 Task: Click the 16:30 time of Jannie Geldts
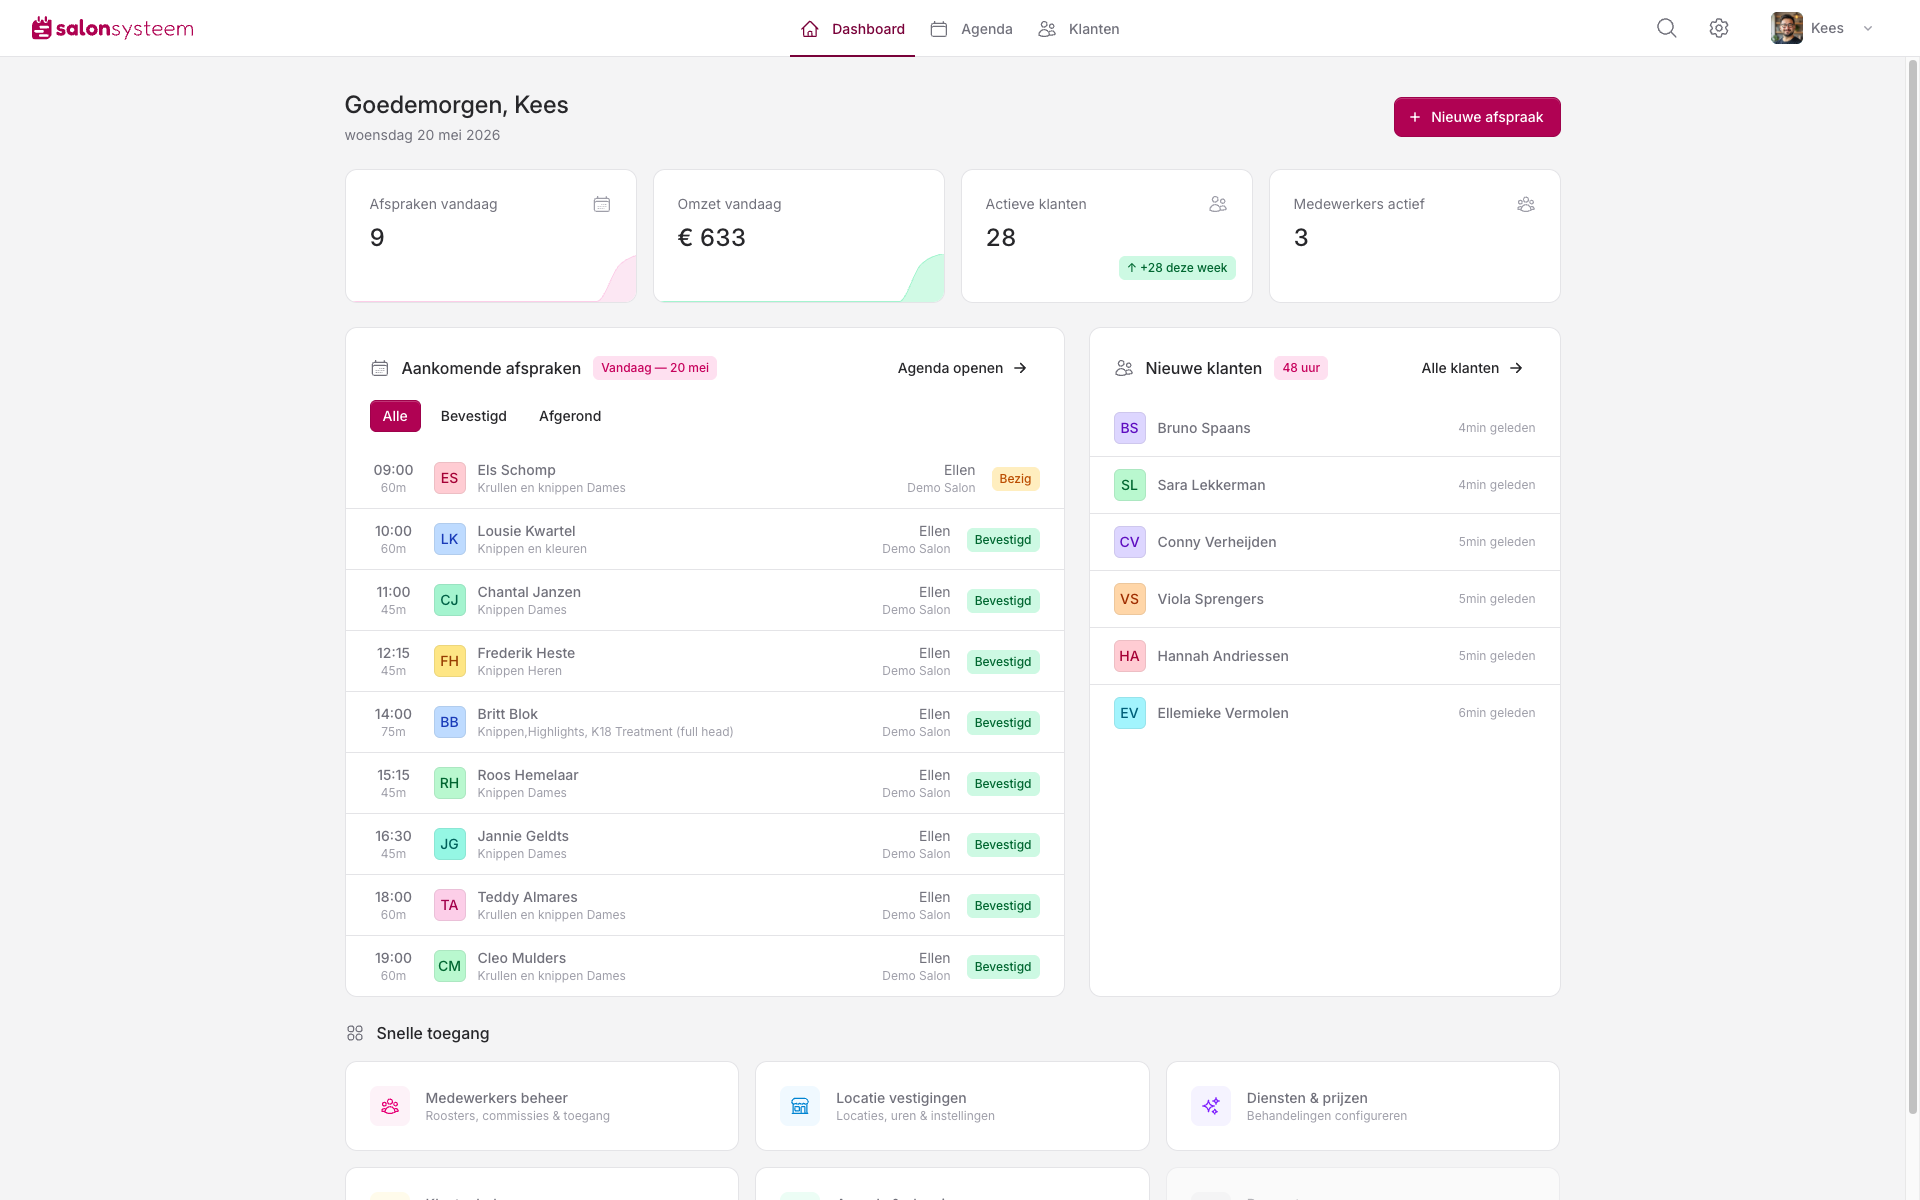tap(393, 836)
